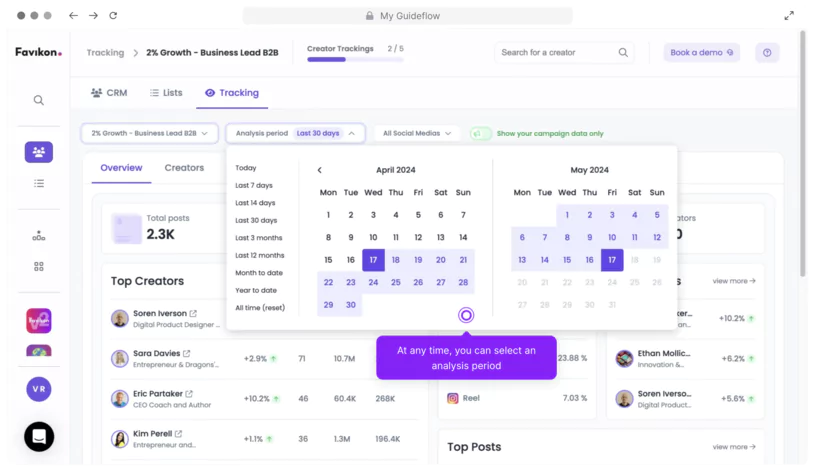Image resolution: width=820 pixels, height=475 pixels.
Task: Open Soren Iverson's external link icon
Action: (x=193, y=313)
